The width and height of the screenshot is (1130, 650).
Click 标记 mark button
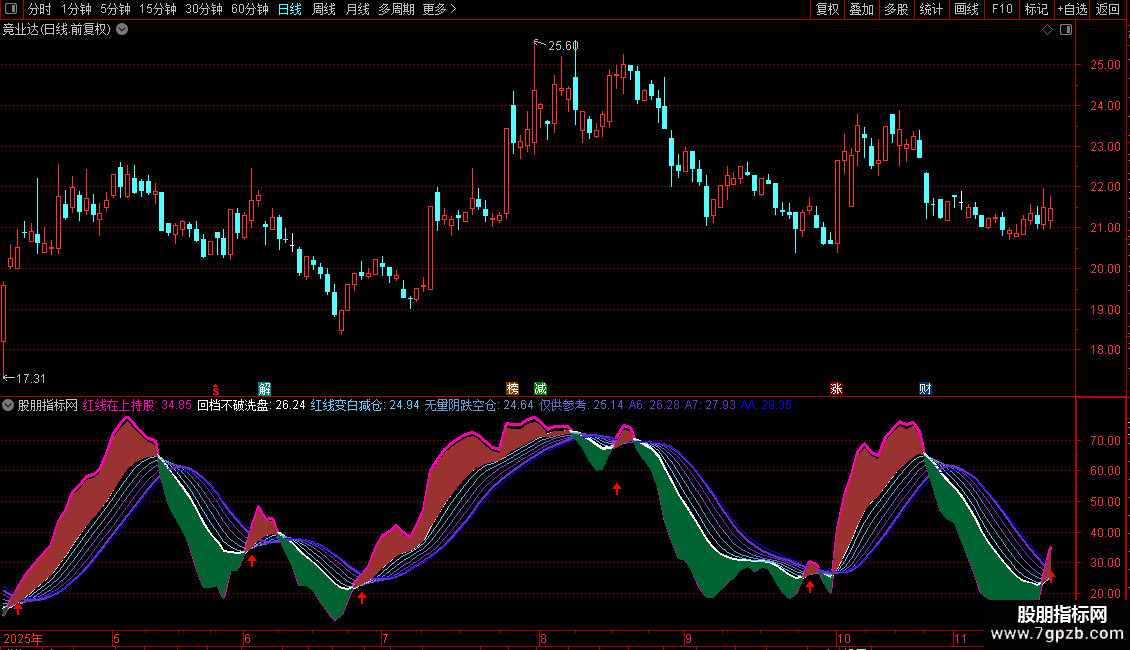1036,9
